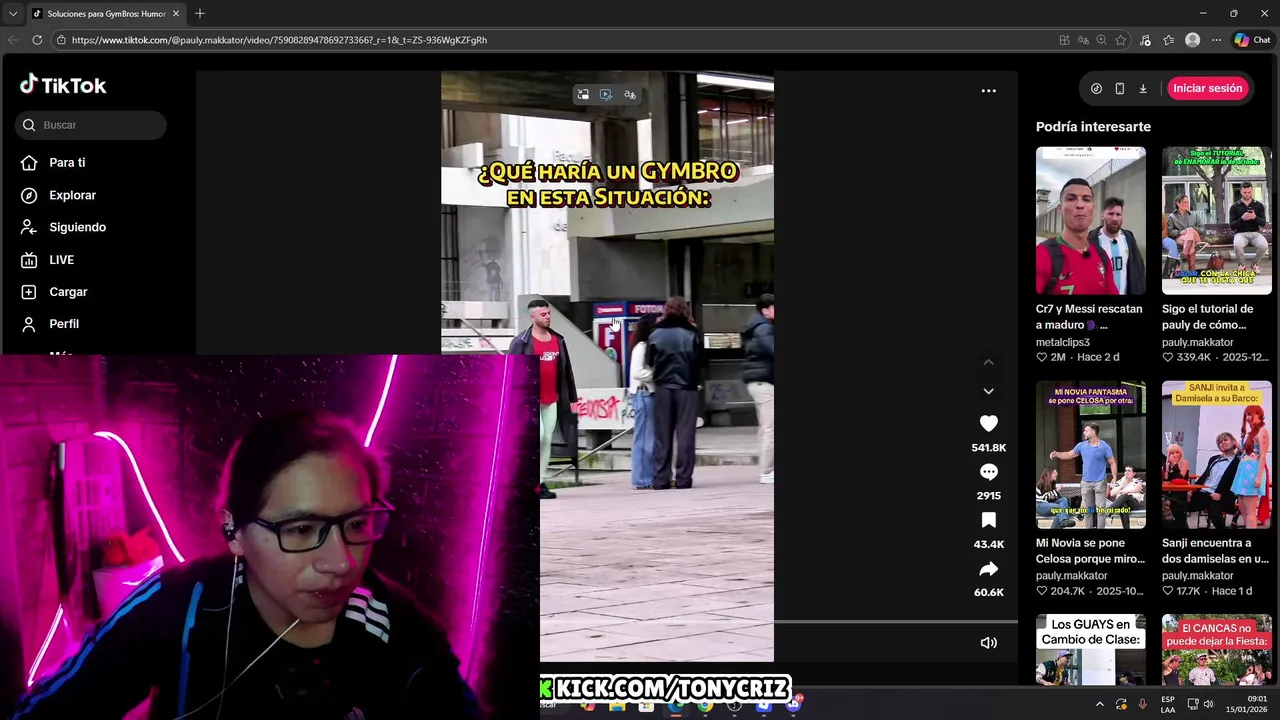Click the download app icon
This screenshot has height=720, width=1280.
(x=1143, y=88)
